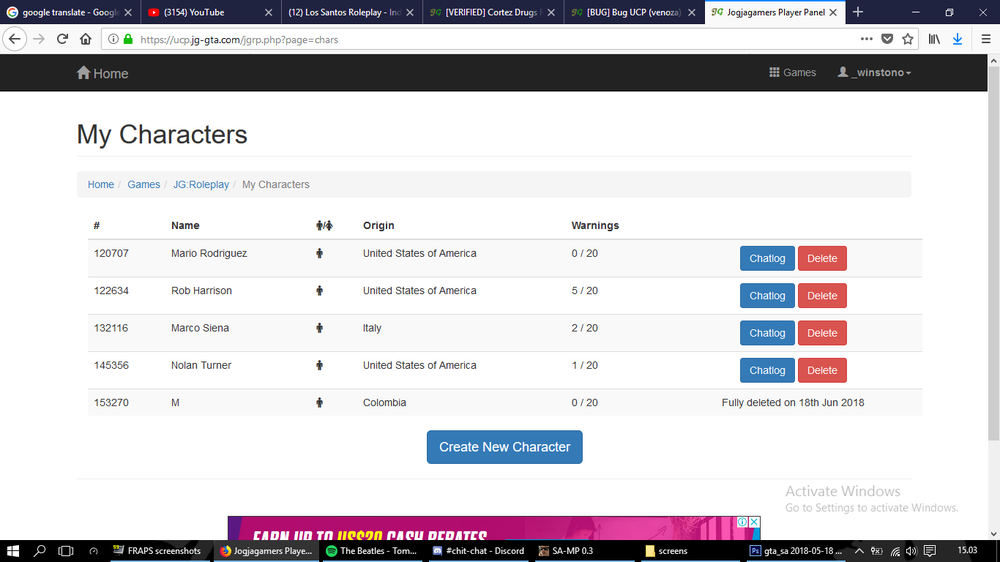Reload the current page

62,40
